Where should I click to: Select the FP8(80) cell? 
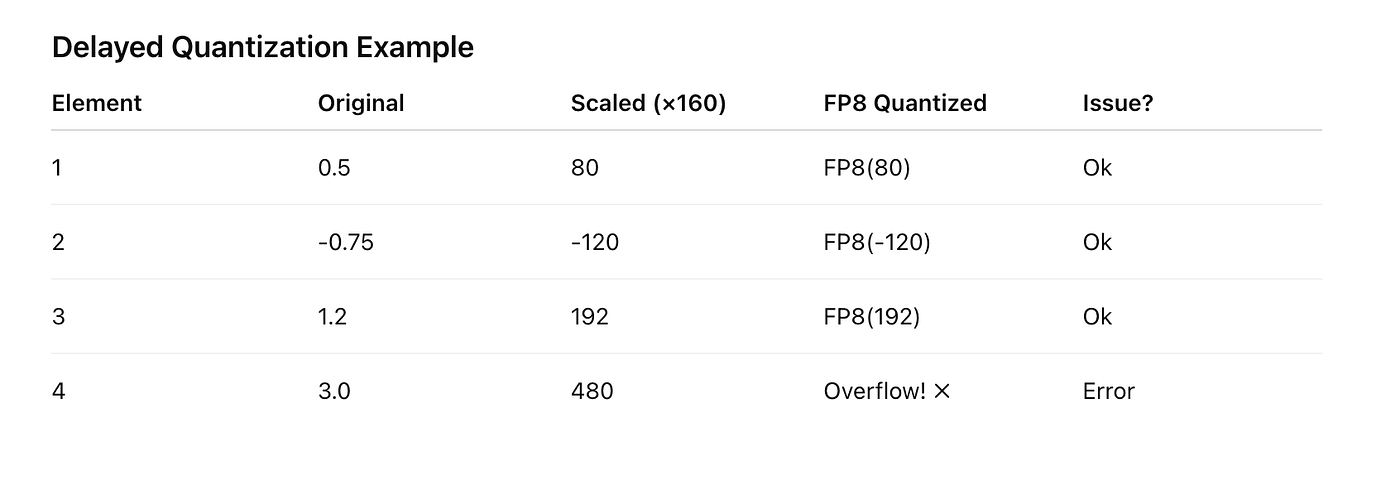[x=867, y=168]
